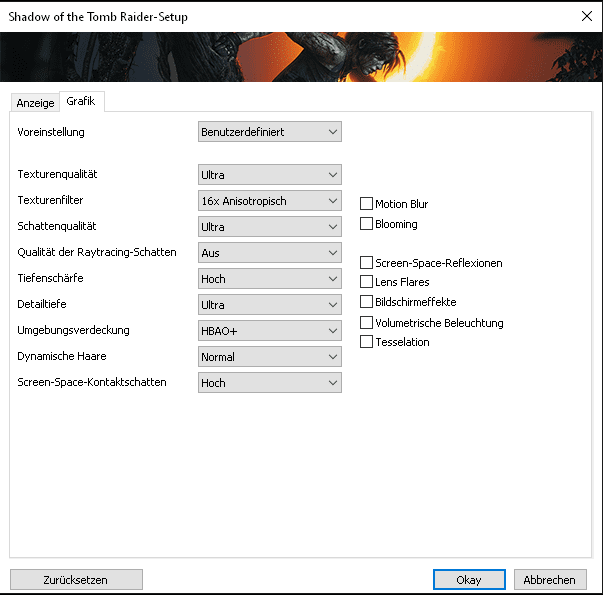Viewport: 603px width, 595px height.
Task: Open the Voreinstellung dropdown
Action: [x=270, y=132]
